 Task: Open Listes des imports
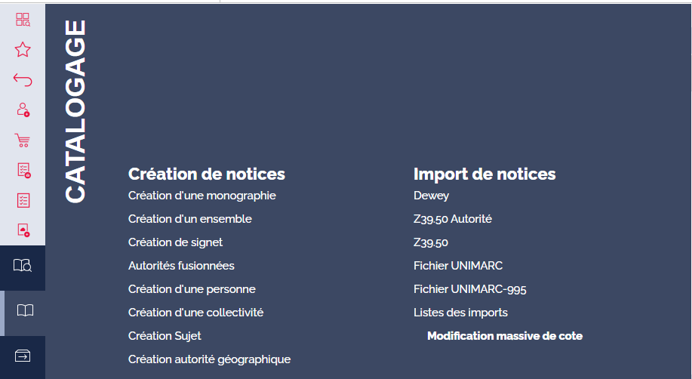coord(460,312)
